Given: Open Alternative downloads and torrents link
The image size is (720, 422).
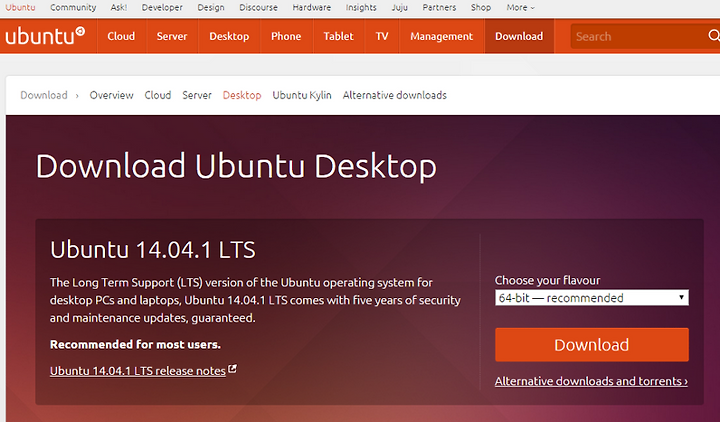Looking at the screenshot, I should (591, 381).
